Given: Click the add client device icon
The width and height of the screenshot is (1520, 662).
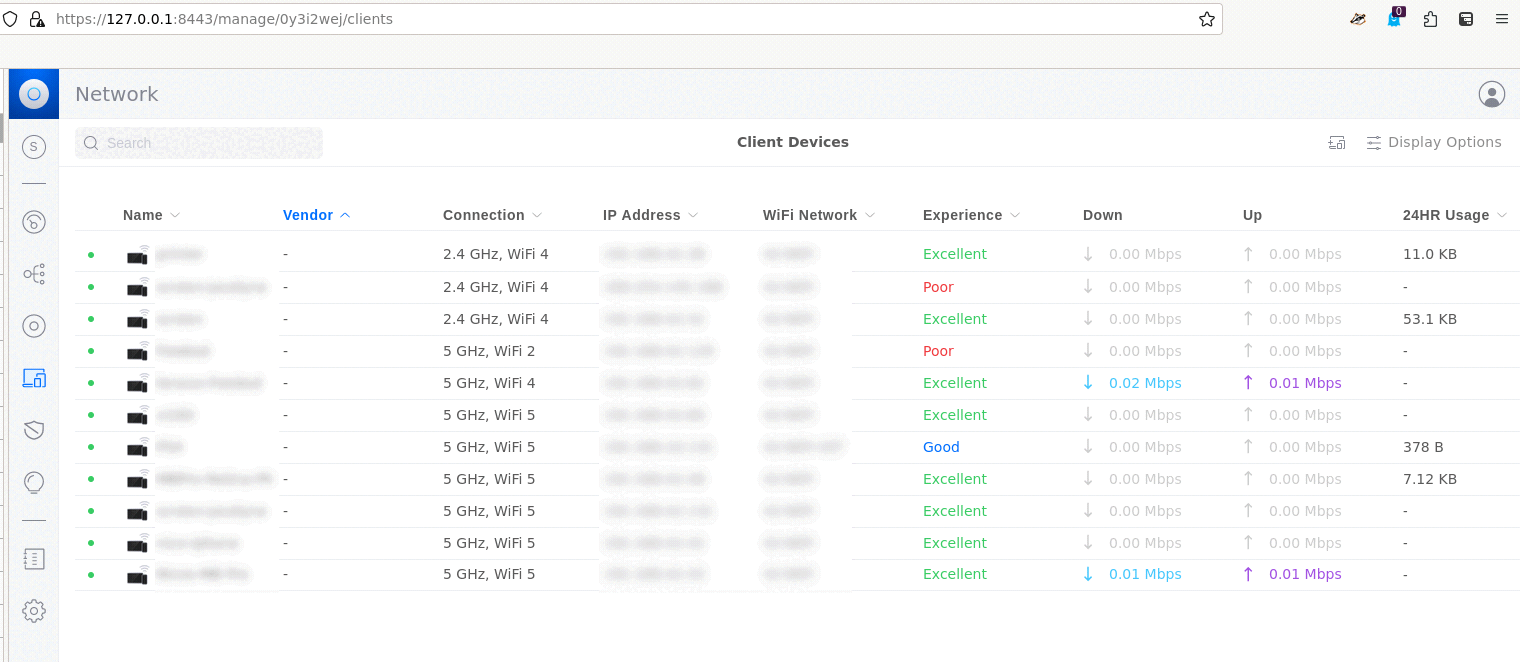Looking at the screenshot, I should 1337,143.
